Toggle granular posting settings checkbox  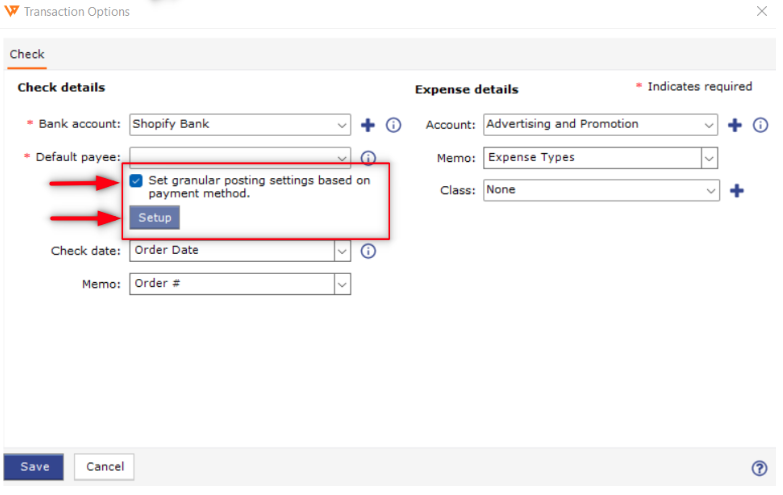click(136, 180)
